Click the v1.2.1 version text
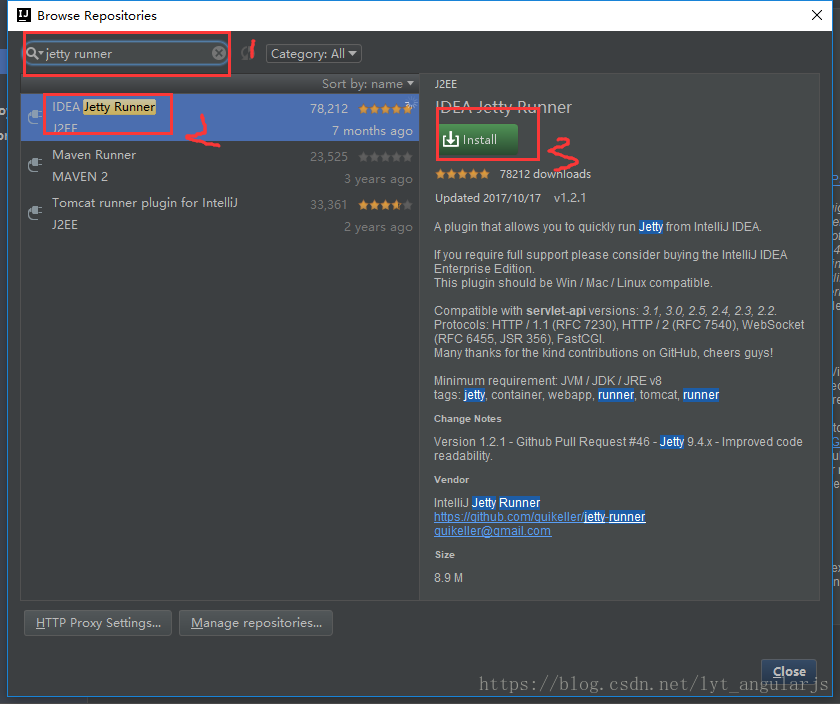The height and width of the screenshot is (704, 840). pyautogui.click(x=570, y=198)
